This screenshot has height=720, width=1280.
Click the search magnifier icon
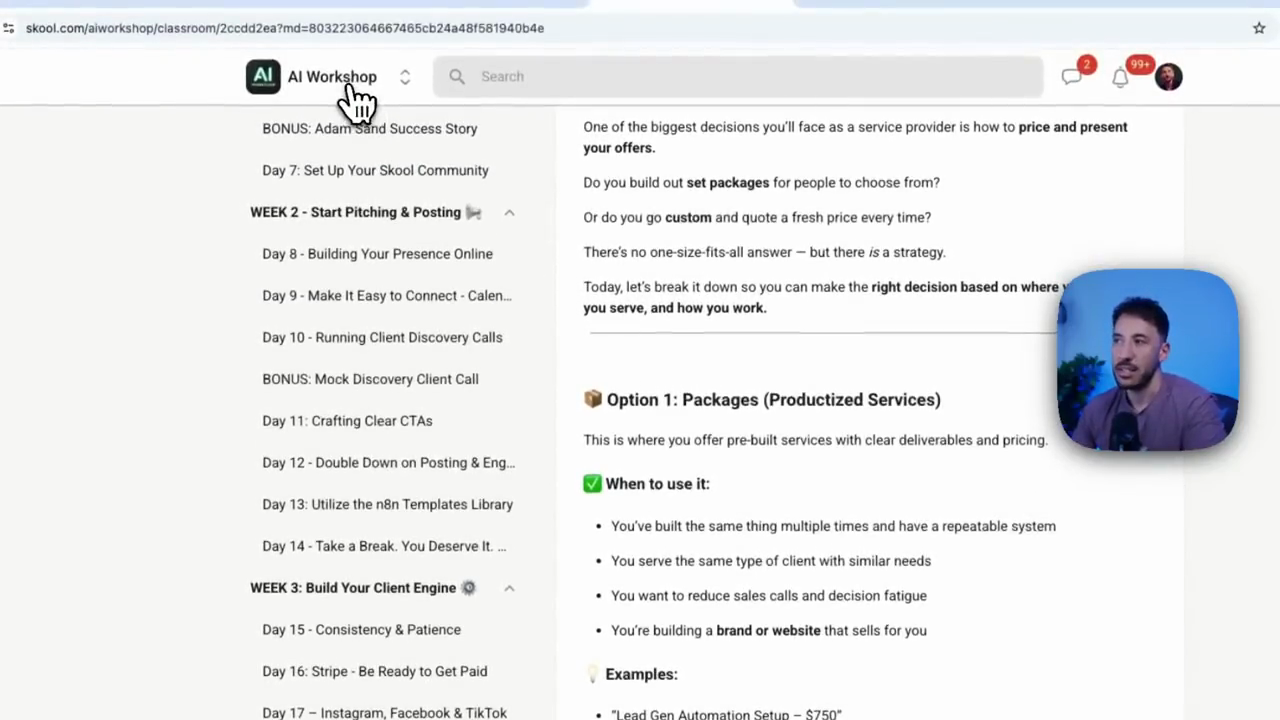coord(457,76)
